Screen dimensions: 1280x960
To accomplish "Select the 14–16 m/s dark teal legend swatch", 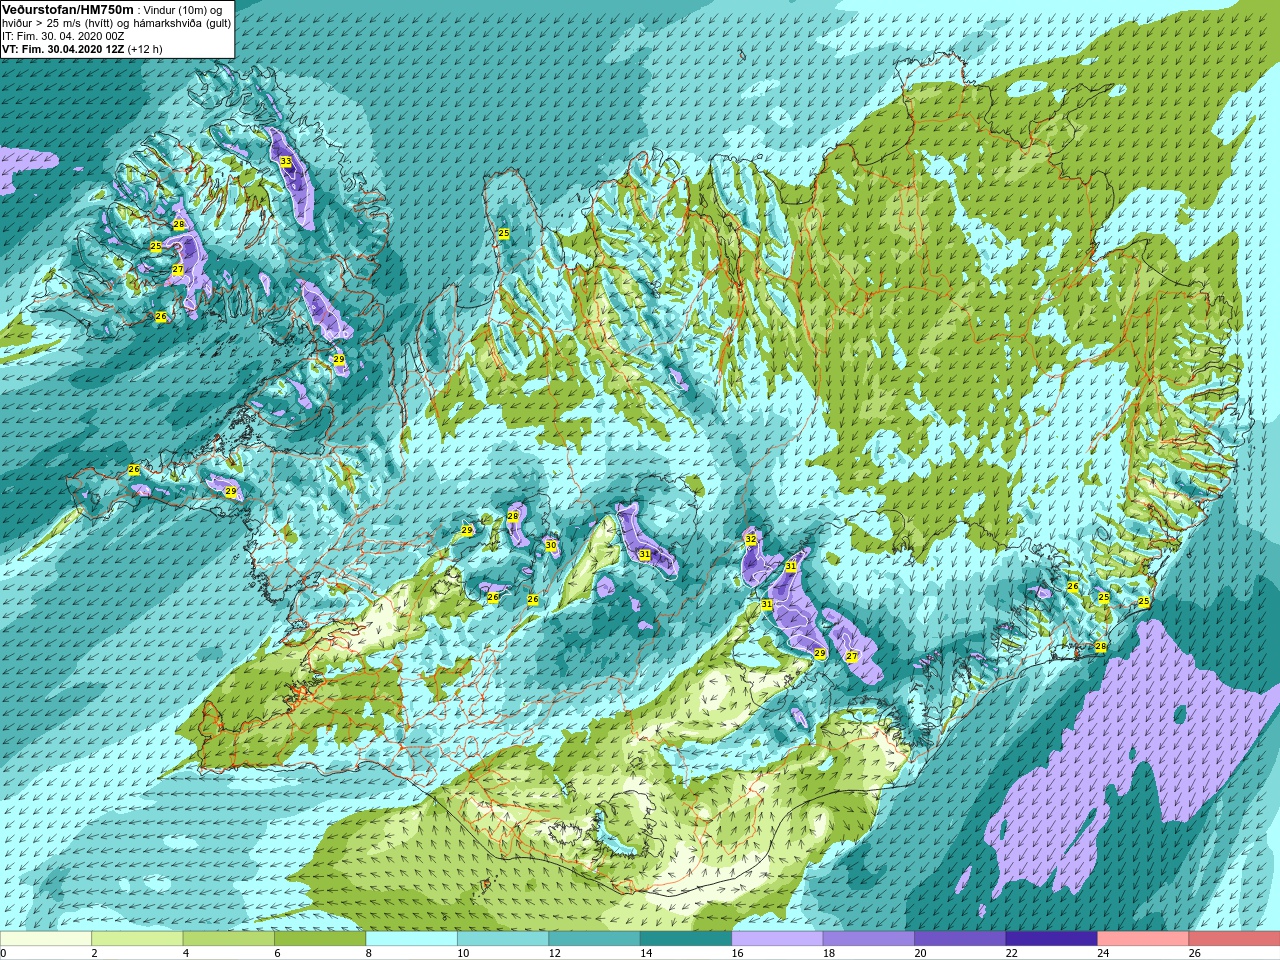I will tap(685, 939).
